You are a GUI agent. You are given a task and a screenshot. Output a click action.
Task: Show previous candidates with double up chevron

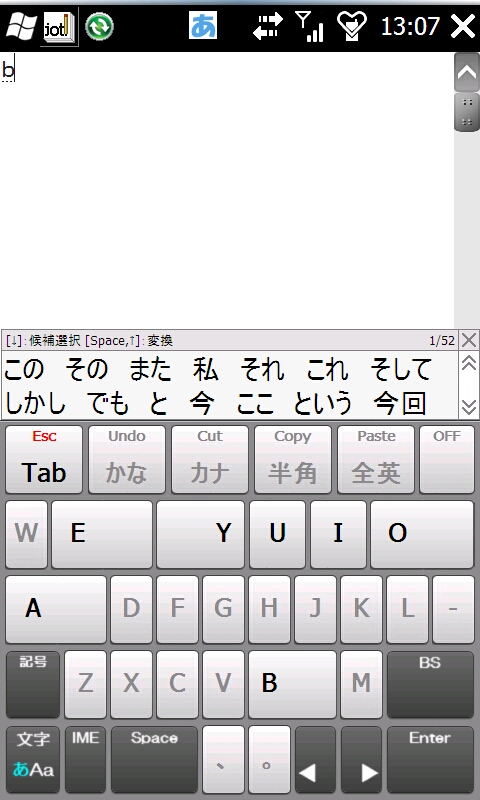[469, 362]
